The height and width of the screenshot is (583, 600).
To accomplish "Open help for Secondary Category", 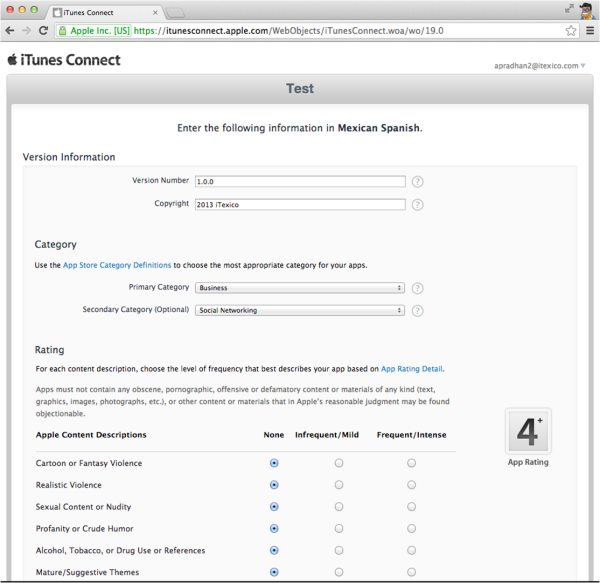I will point(417,311).
